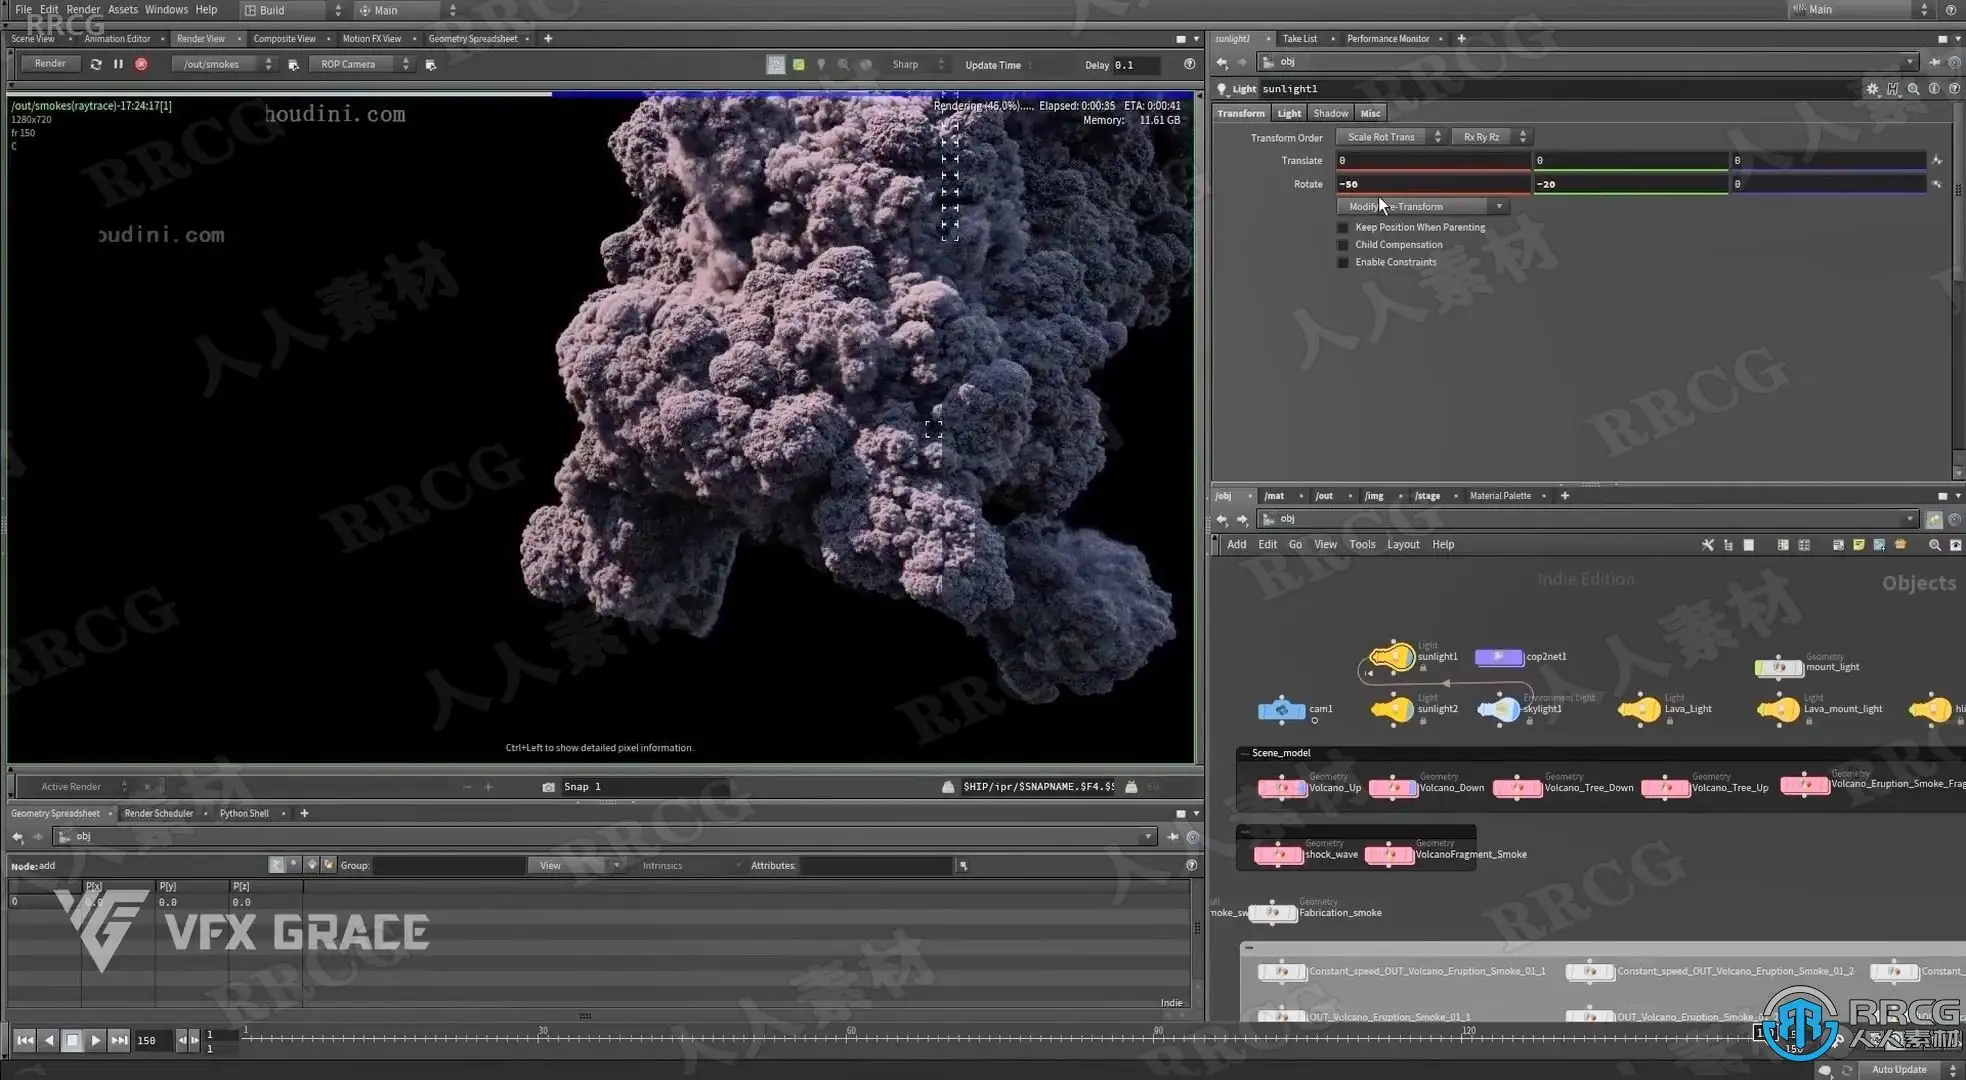Check Enable Constraints option

coord(1343,263)
